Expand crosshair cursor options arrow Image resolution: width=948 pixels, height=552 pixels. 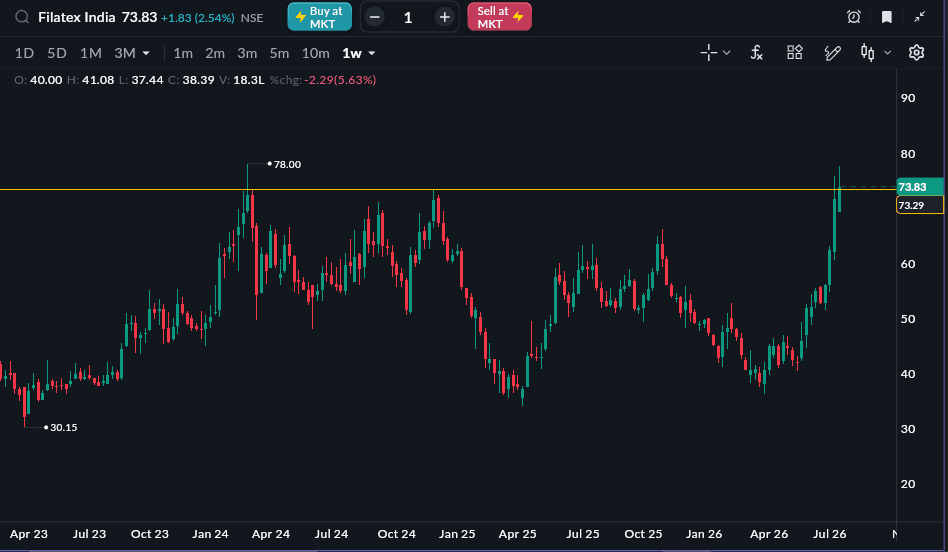(x=727, y=53)
